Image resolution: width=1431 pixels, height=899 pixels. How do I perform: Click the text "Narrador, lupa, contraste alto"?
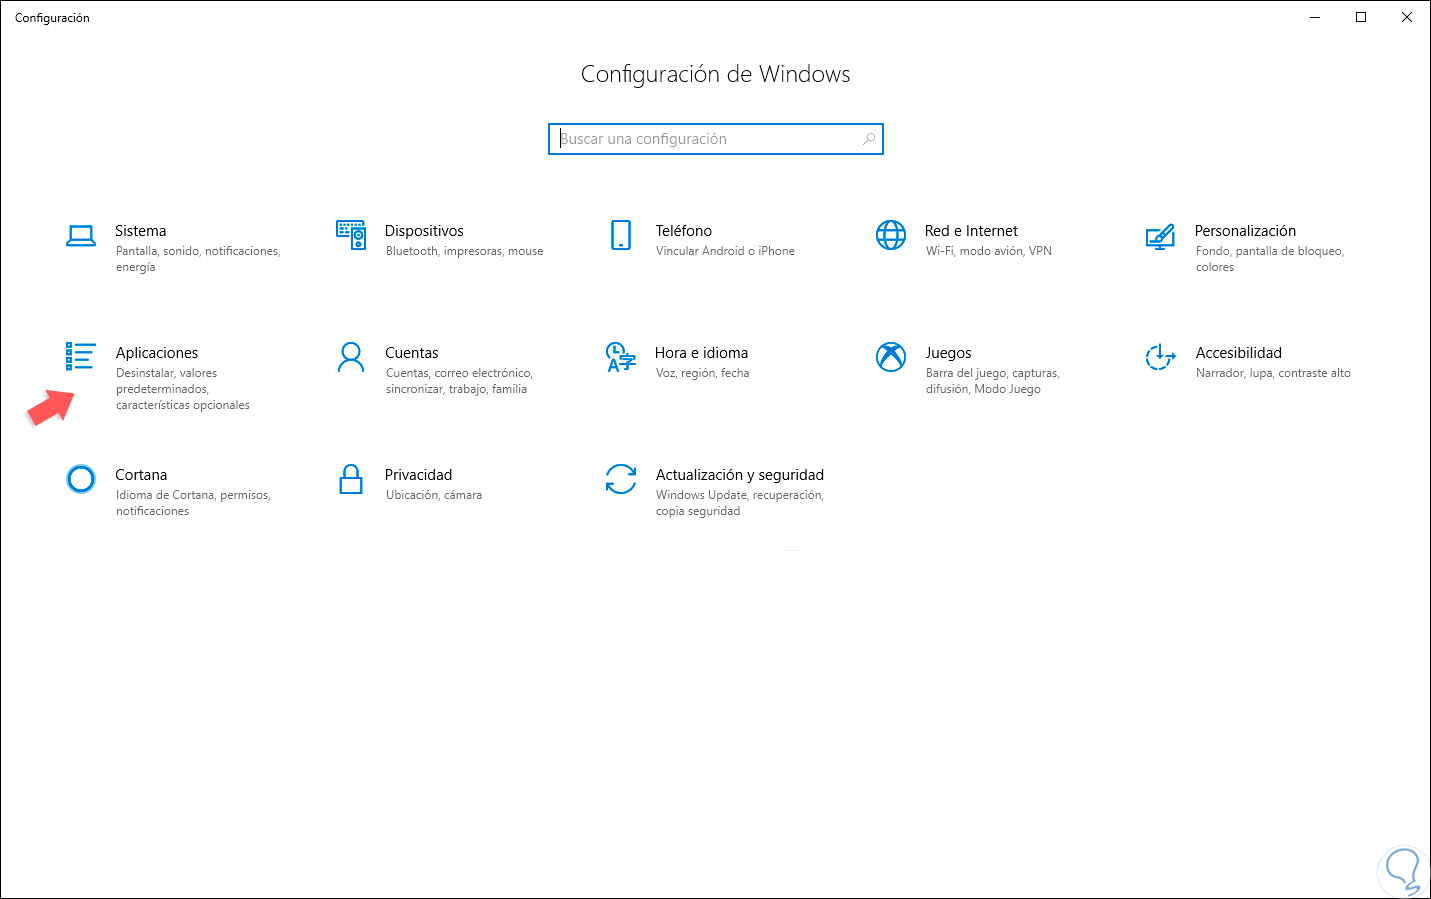(x=1273, y=373)
